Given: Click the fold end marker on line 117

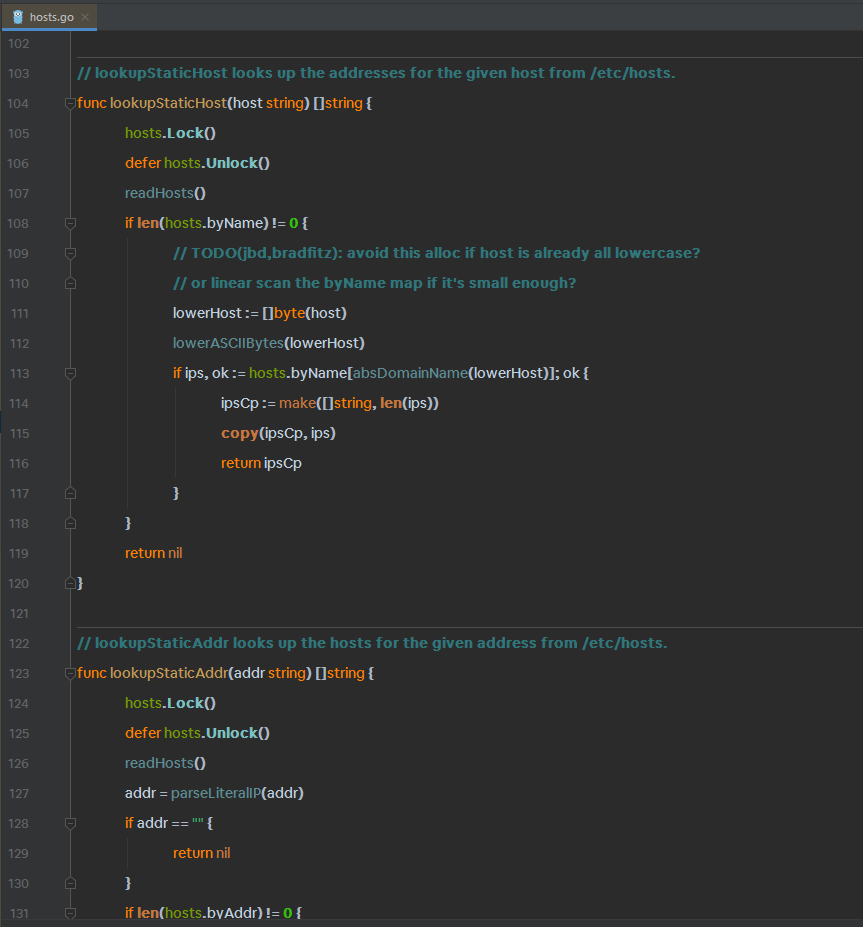Looking at the screenshot, I should [x=70, y=493].
